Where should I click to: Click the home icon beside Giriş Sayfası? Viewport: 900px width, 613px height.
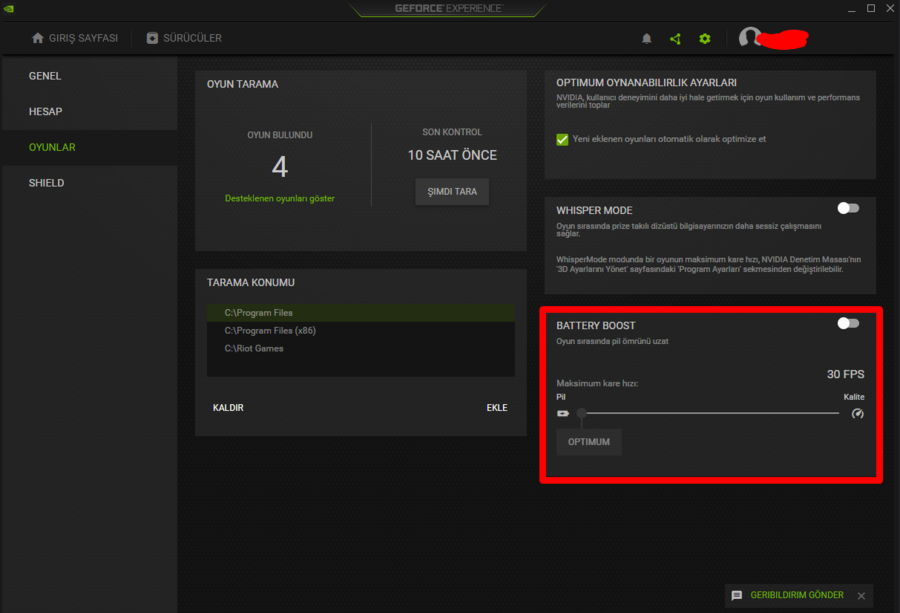(38, 38)
